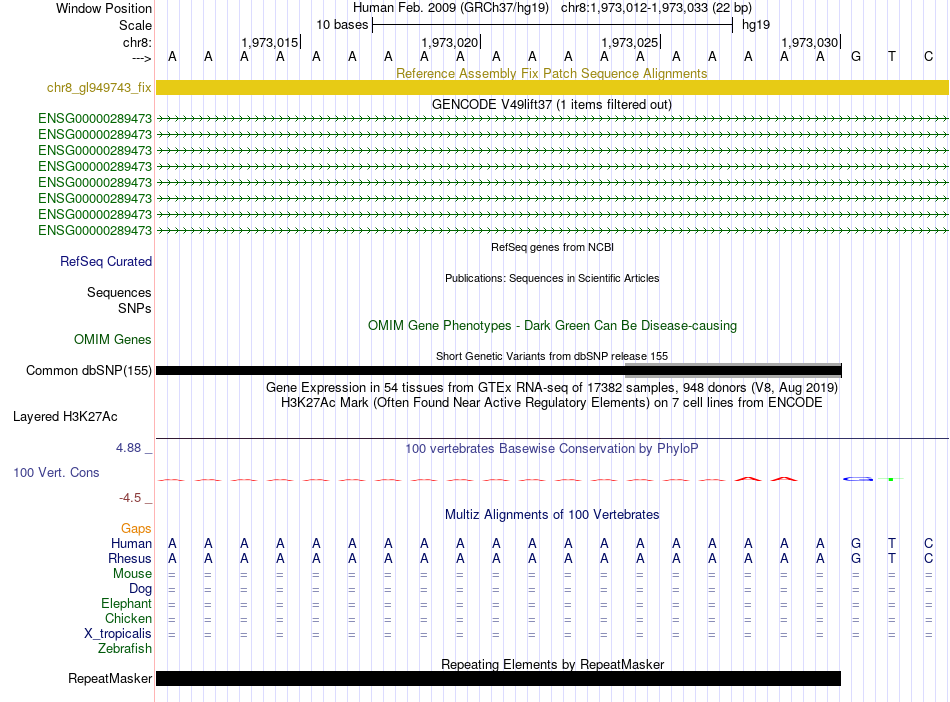The image size is (950, 702).
Task: Click base T in the Human alignment row
Action: click(x=892, y=543)
